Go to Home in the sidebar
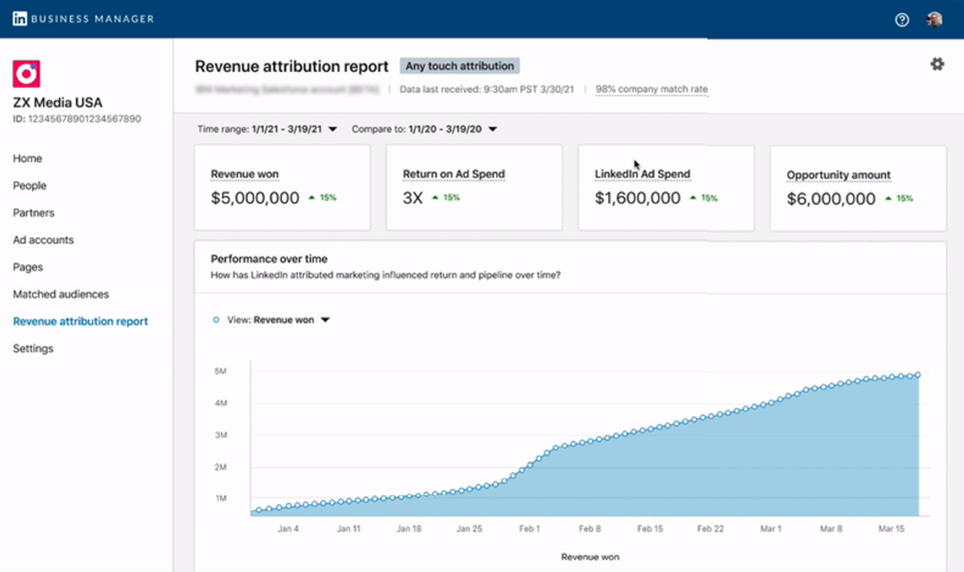 point(28,159)
